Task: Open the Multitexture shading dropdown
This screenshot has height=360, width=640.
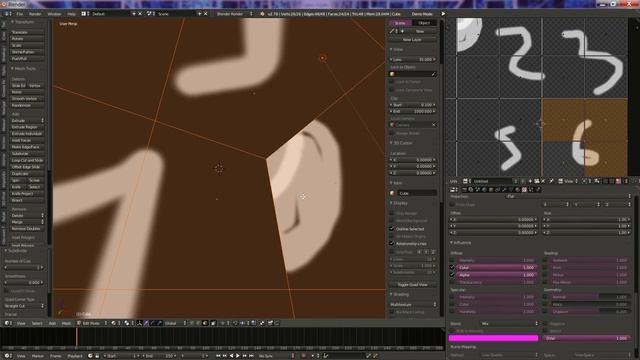Action: 413,304
